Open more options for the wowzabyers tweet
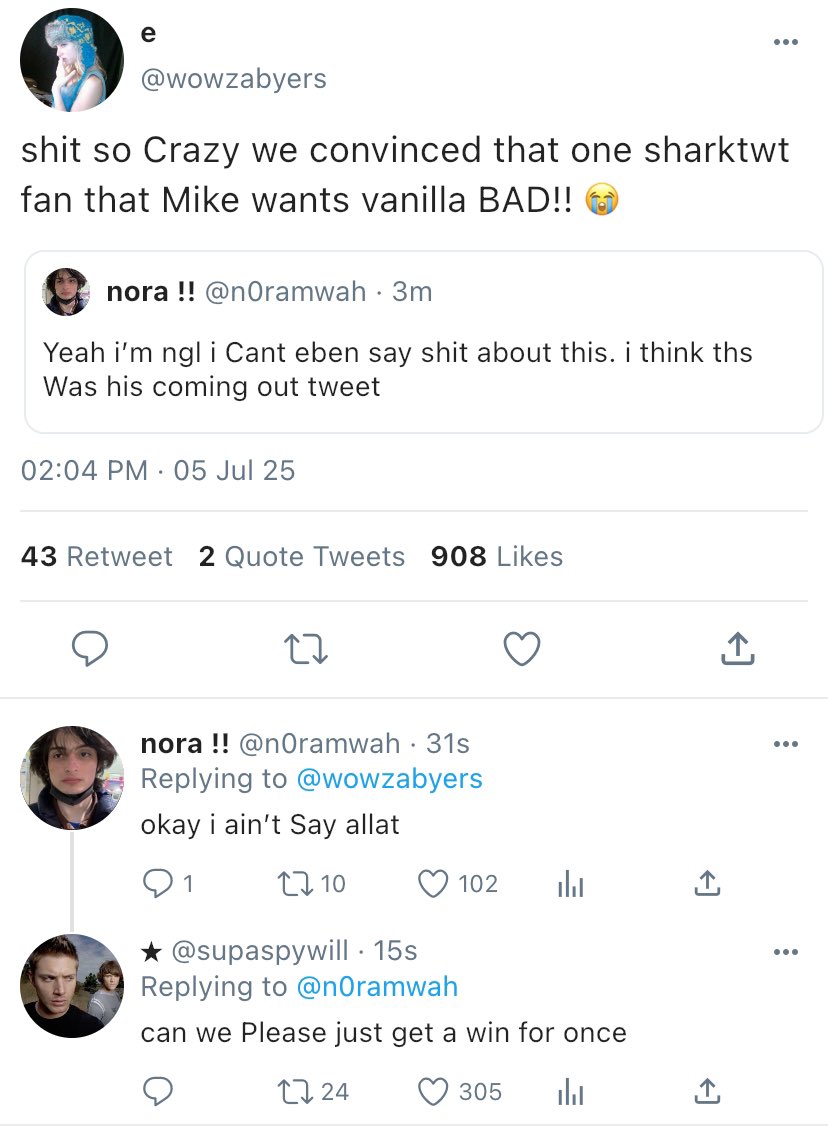The width and height of the screenshot is (828, 1131). tap(786, 42)
